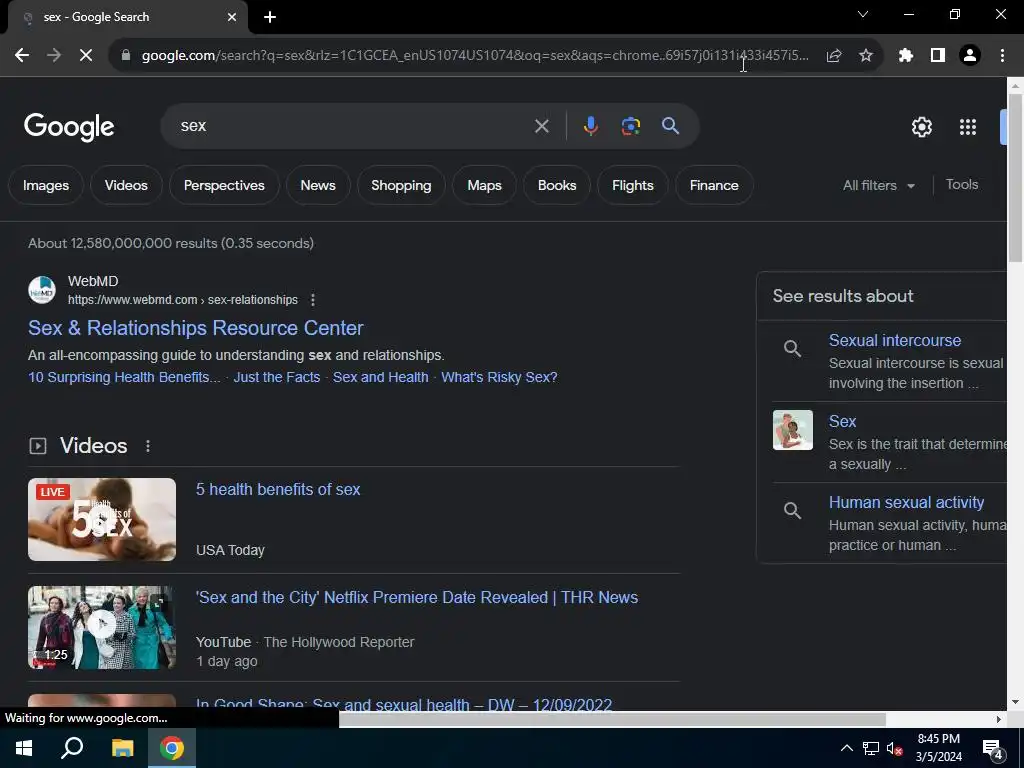Bookmark this tab with the star icon
1024x768 pixels.
865,56
